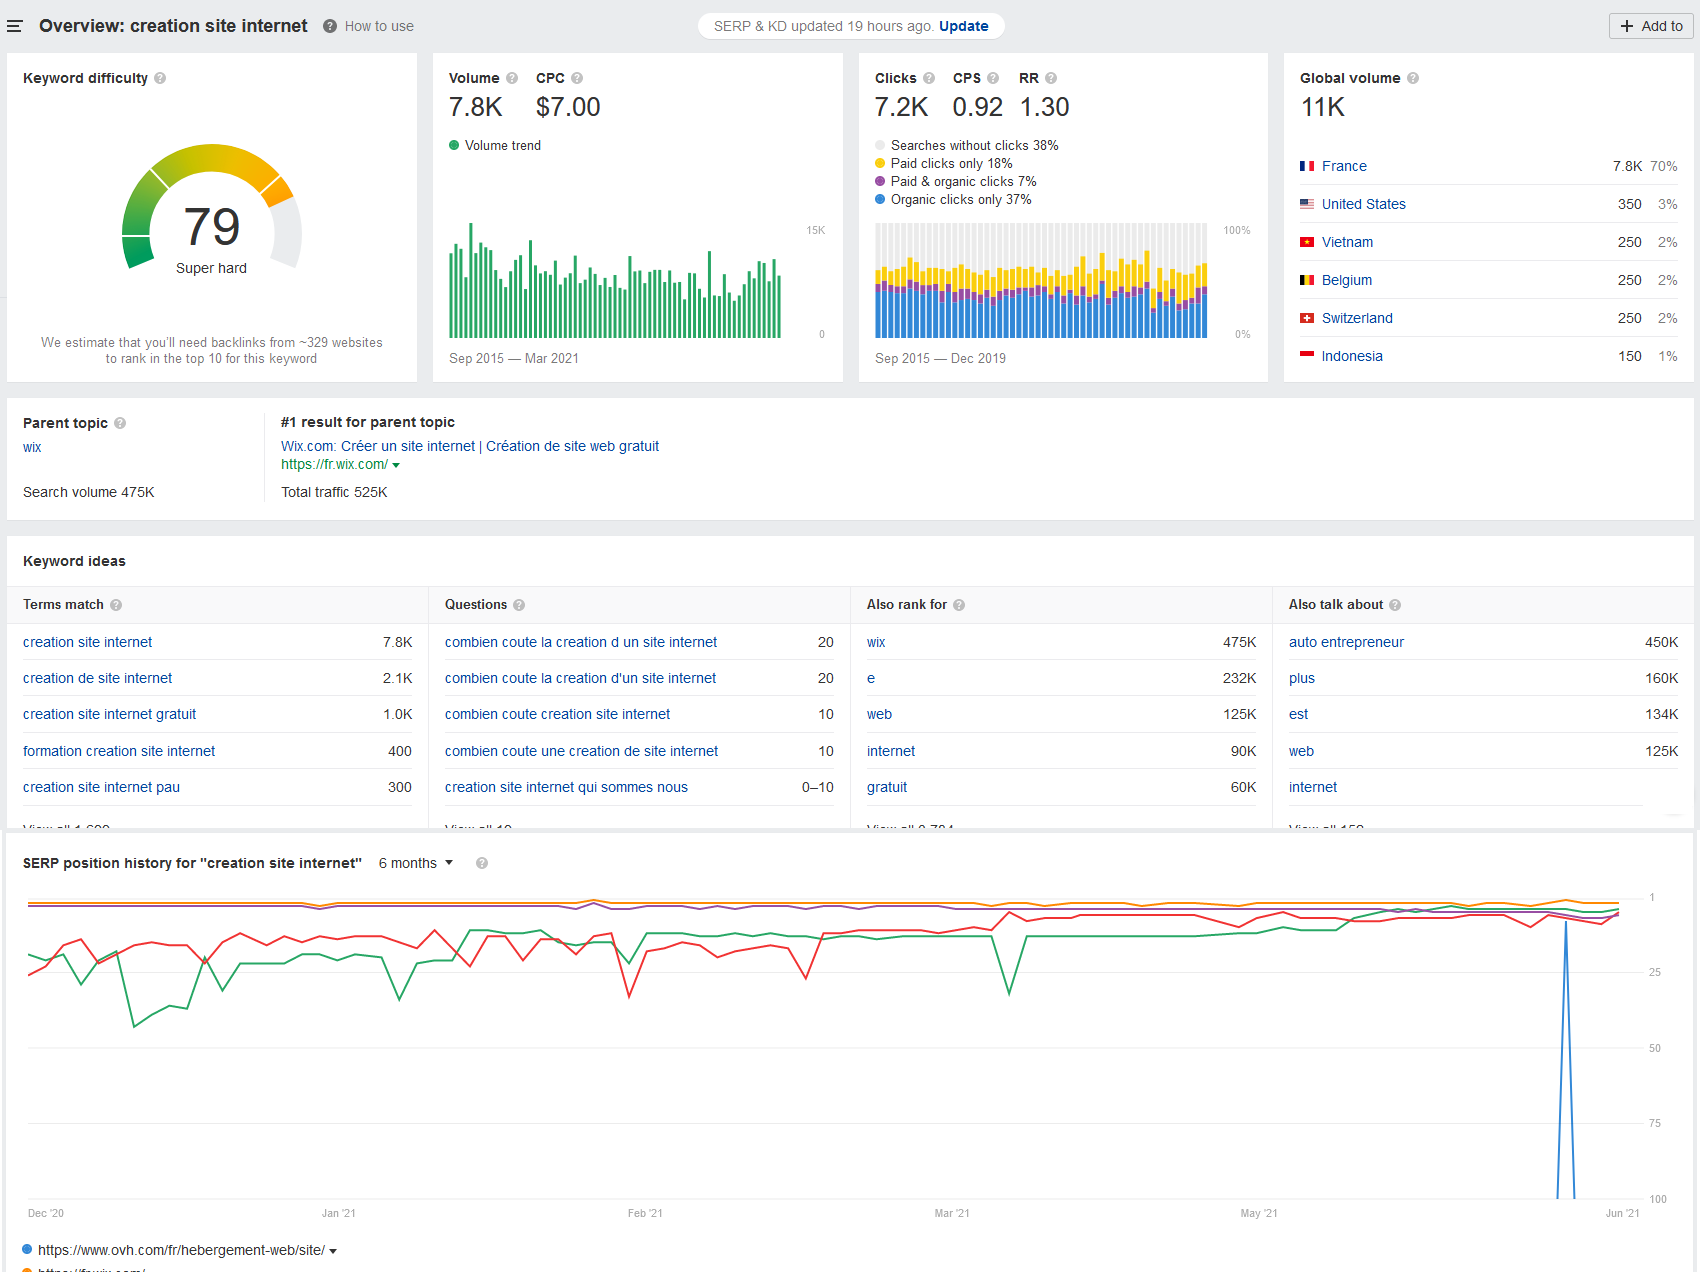Open the hamburger menu icon
The height and width of the screenshot is (1272, 1700).
point(14,26)
